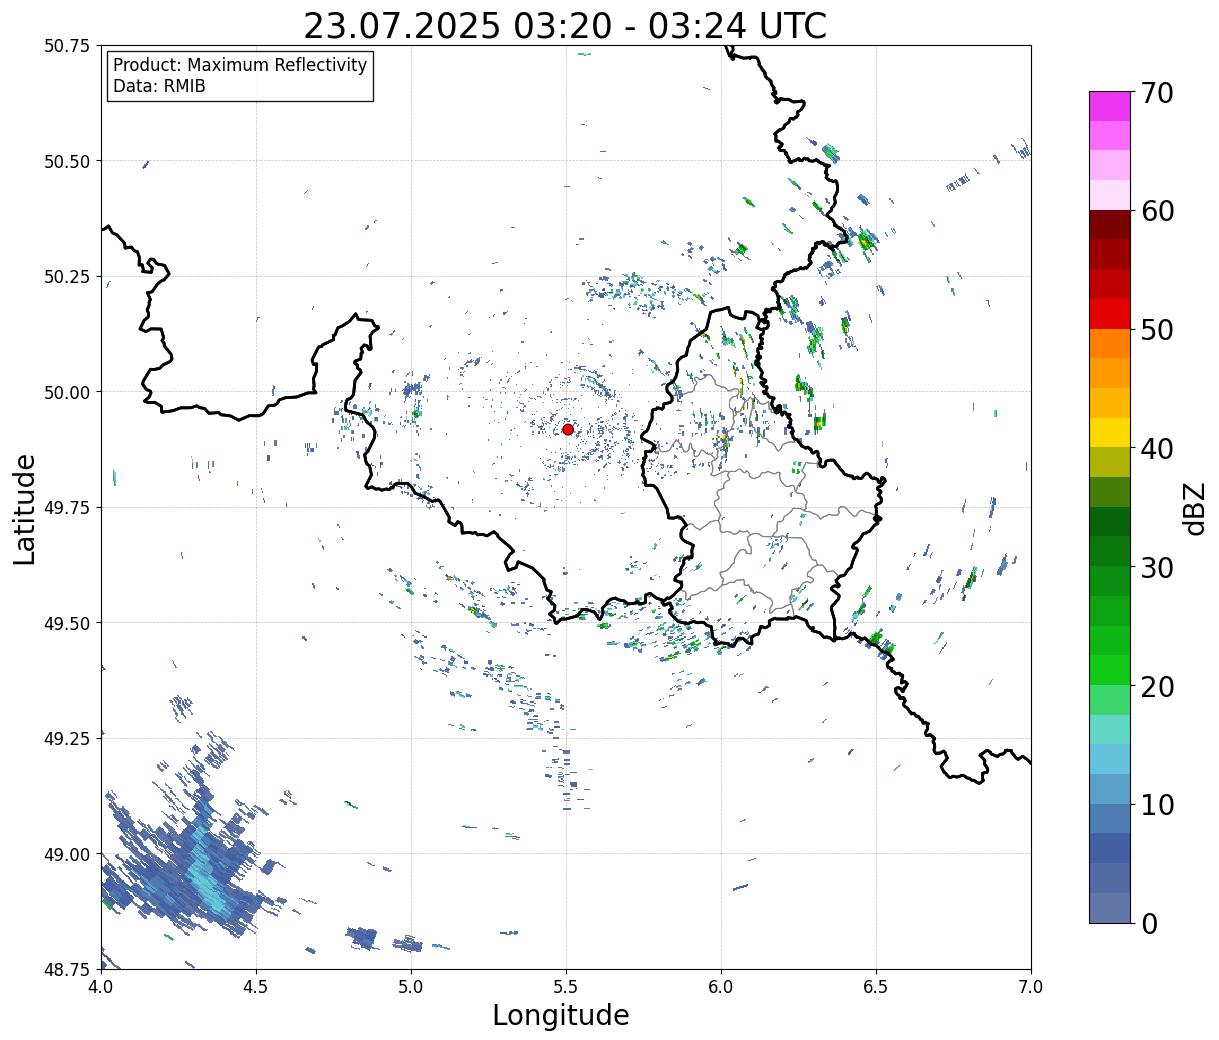
Task: Click the 49.50 latitude tick label
Action: (x=67, y=623)
